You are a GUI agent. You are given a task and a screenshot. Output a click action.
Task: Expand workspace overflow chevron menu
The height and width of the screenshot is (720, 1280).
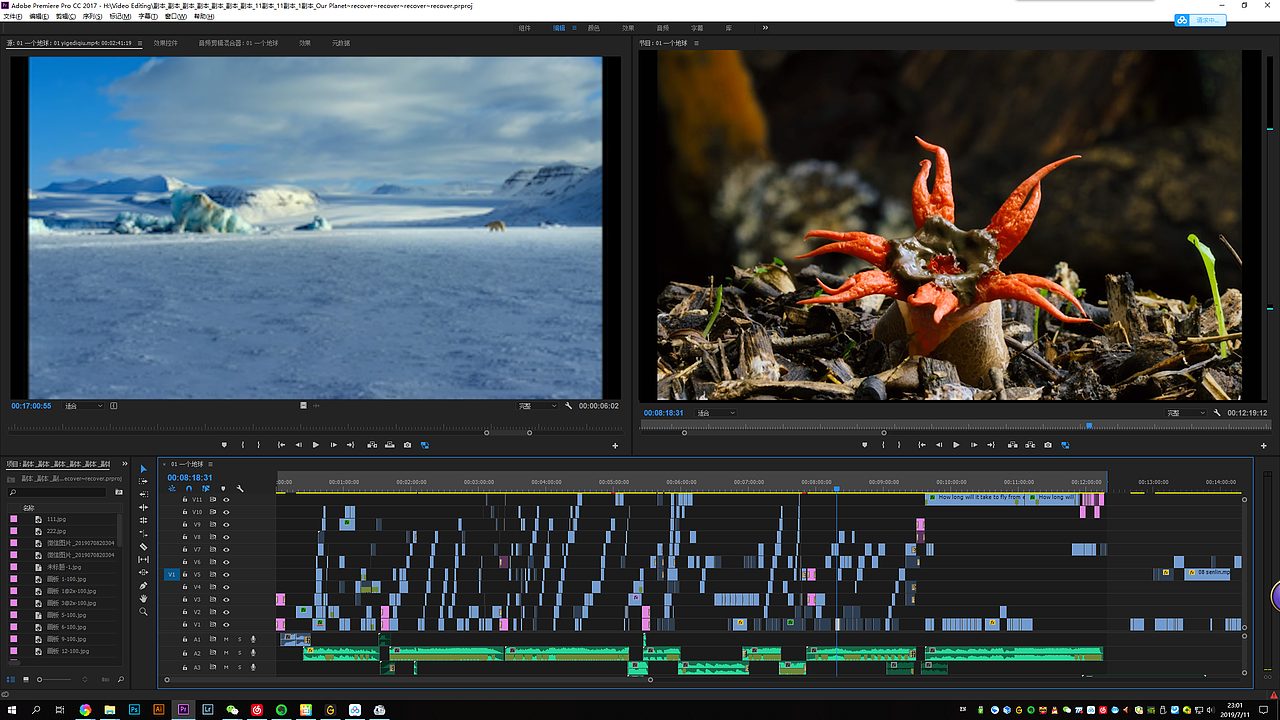click(766, 28)
